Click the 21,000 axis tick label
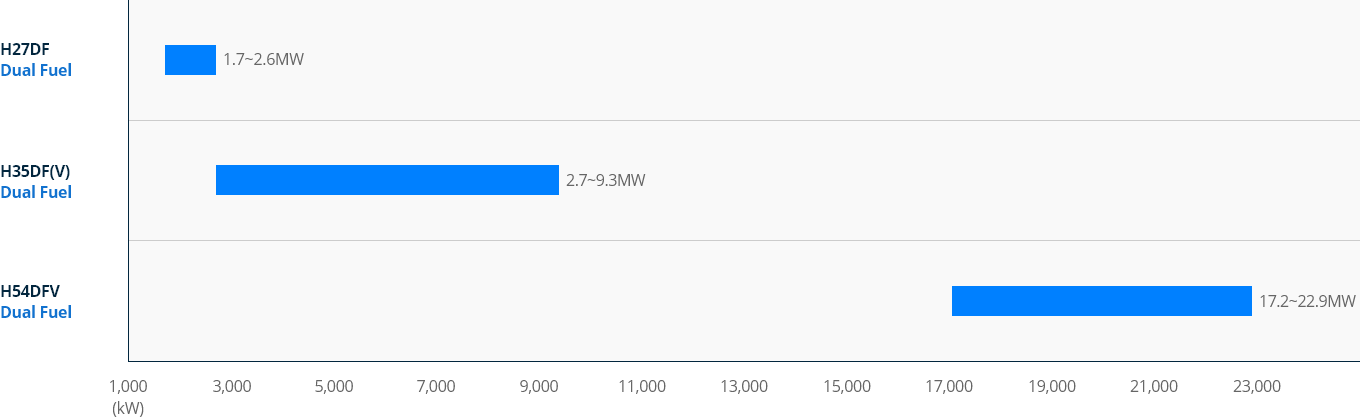The width and height of the screenshot is (1360, 419). point(1154,386)
